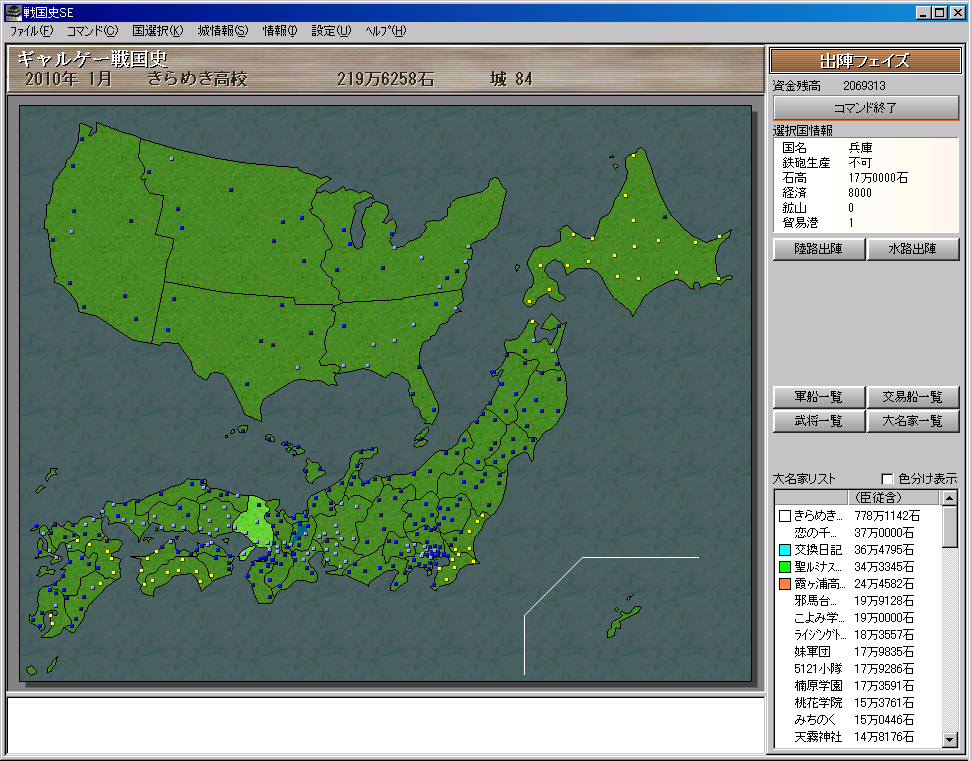Image resolution: width=972 pixels, height=761 pixels.
Task: Click the daimyo list scroll-up arrow
Action: (950, 498)
